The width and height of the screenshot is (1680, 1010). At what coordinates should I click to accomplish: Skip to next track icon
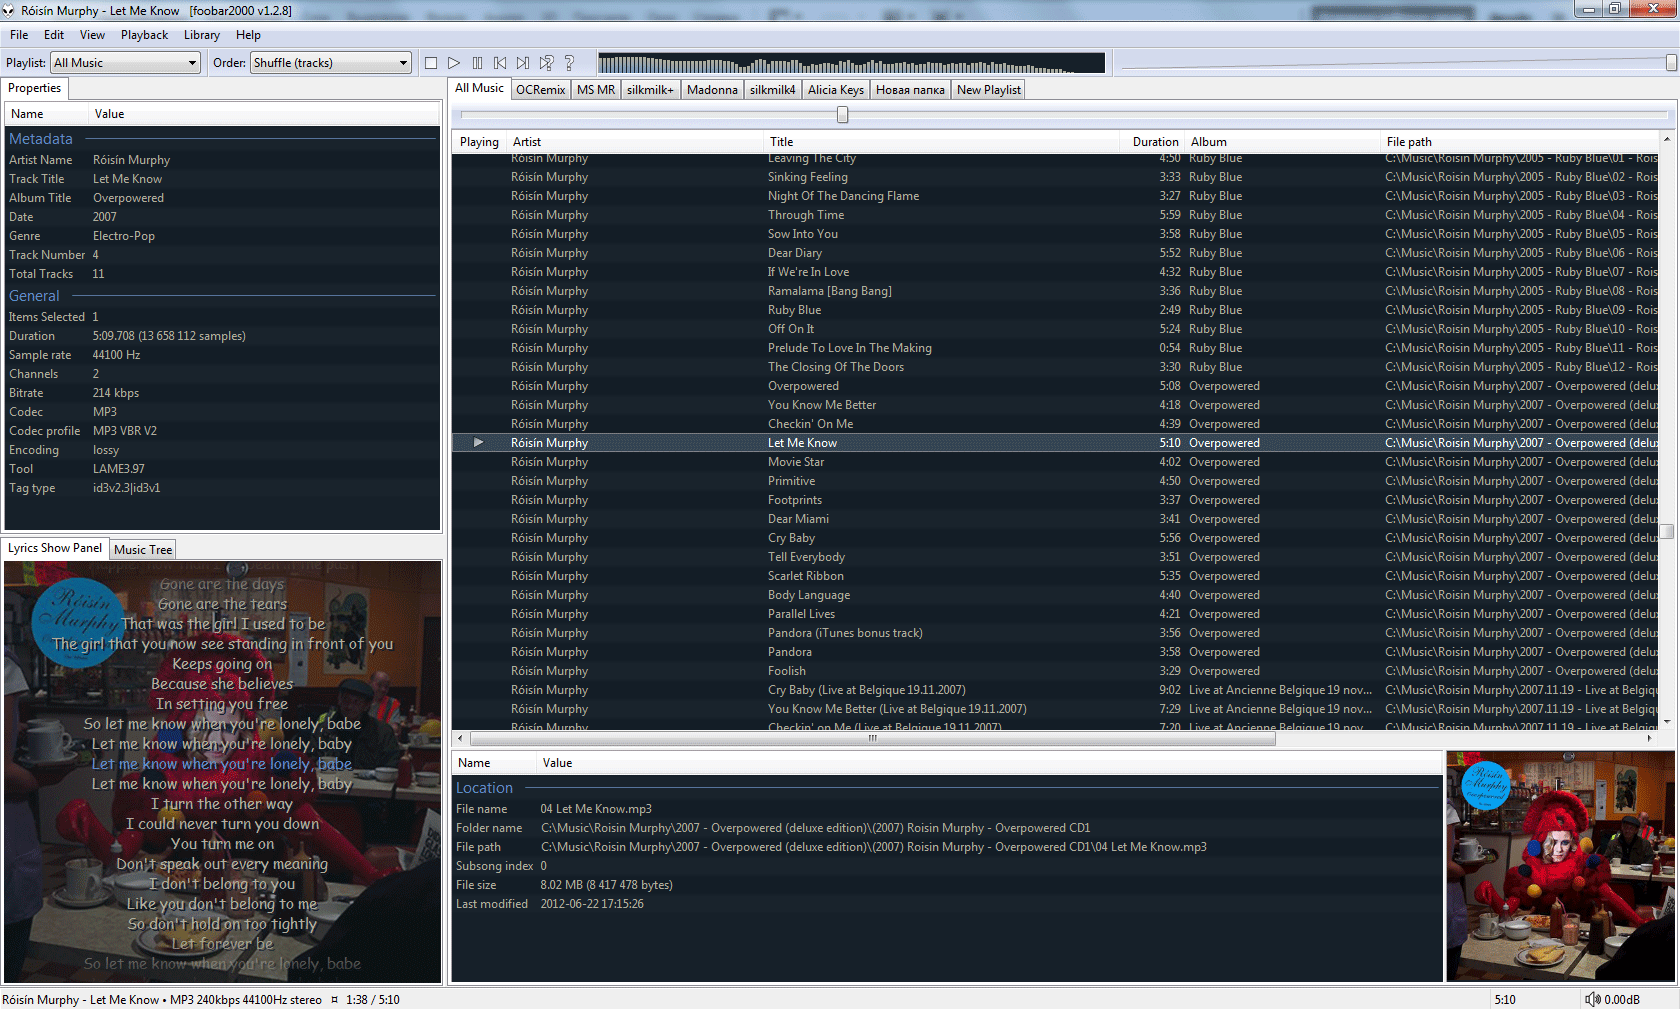coord(523,63)
